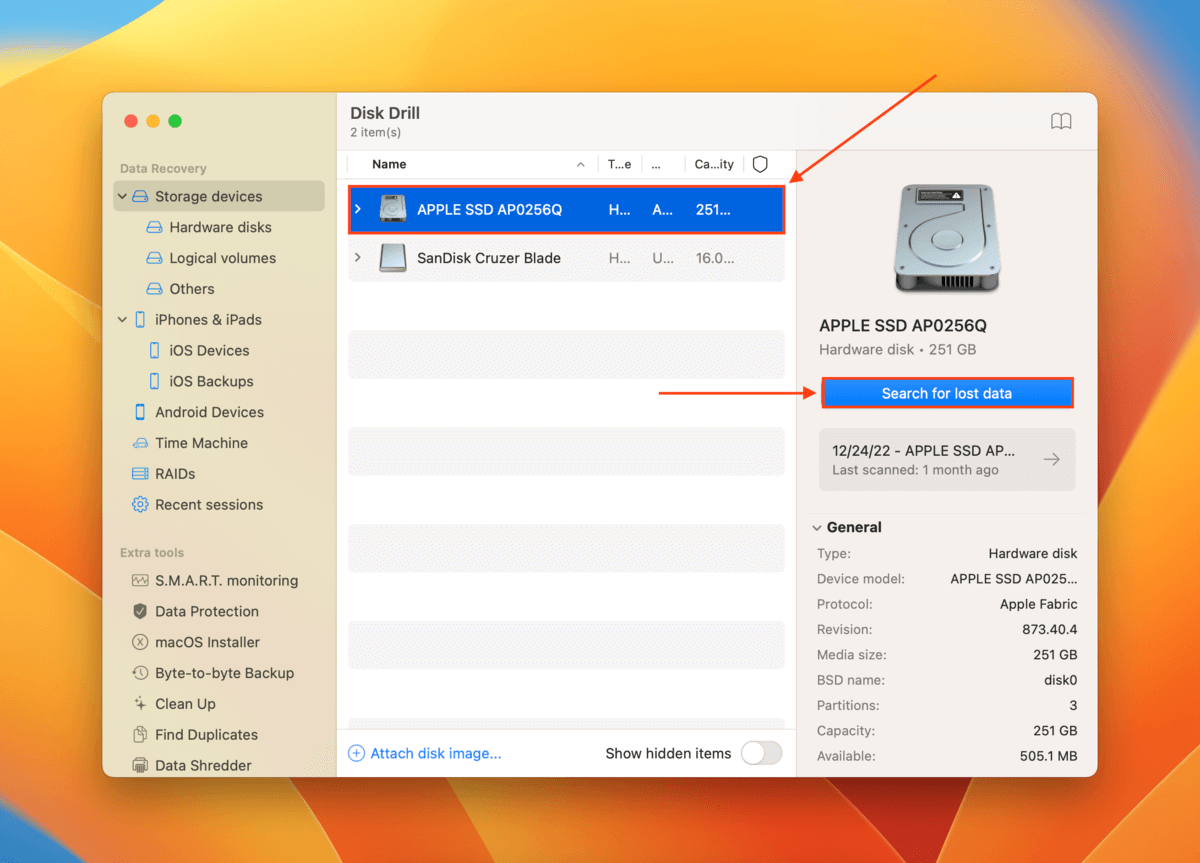Viewport: 1200px width, 863px height.
Task: Click Search for lost data button
Action: (x=947, y=393)
